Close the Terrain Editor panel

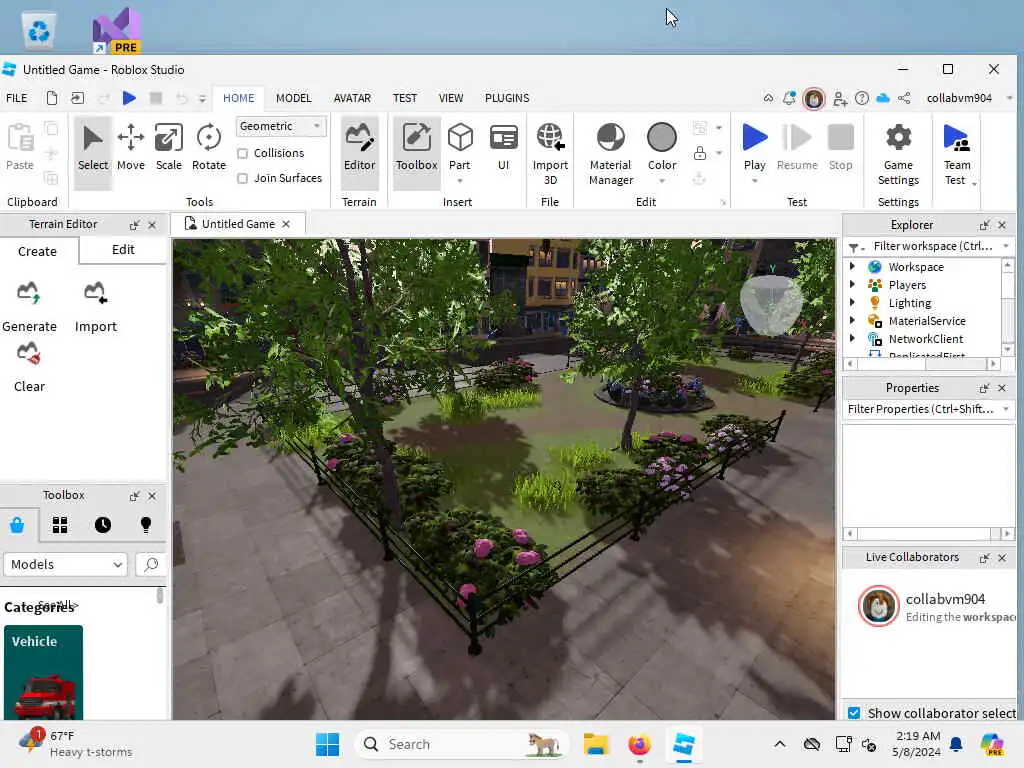[x=152, y=225]
